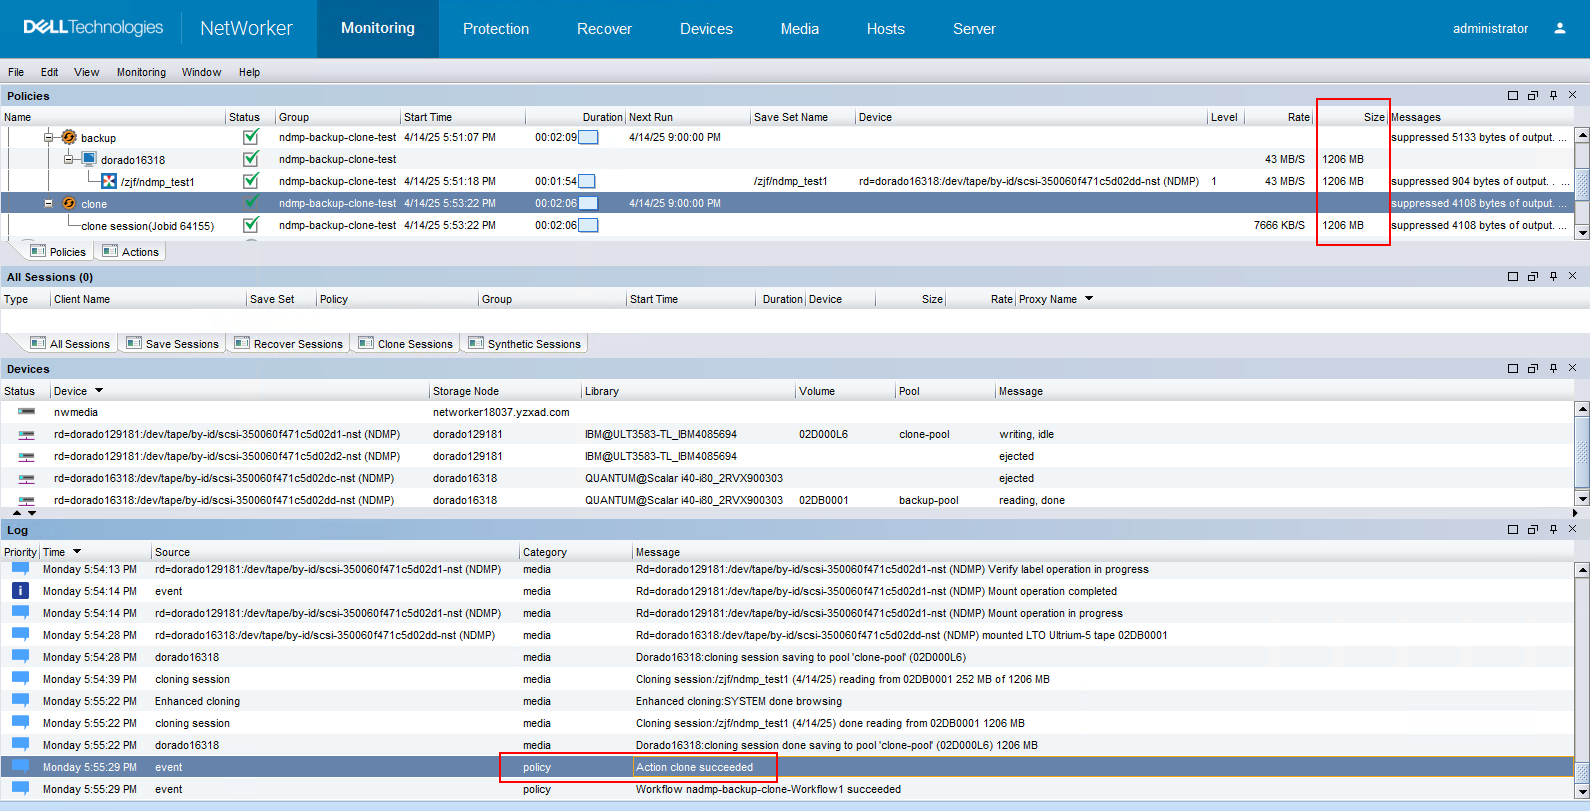The image size is (1590, 811).
Task: Switch to the Save Sessions tab
Action: 172,343
